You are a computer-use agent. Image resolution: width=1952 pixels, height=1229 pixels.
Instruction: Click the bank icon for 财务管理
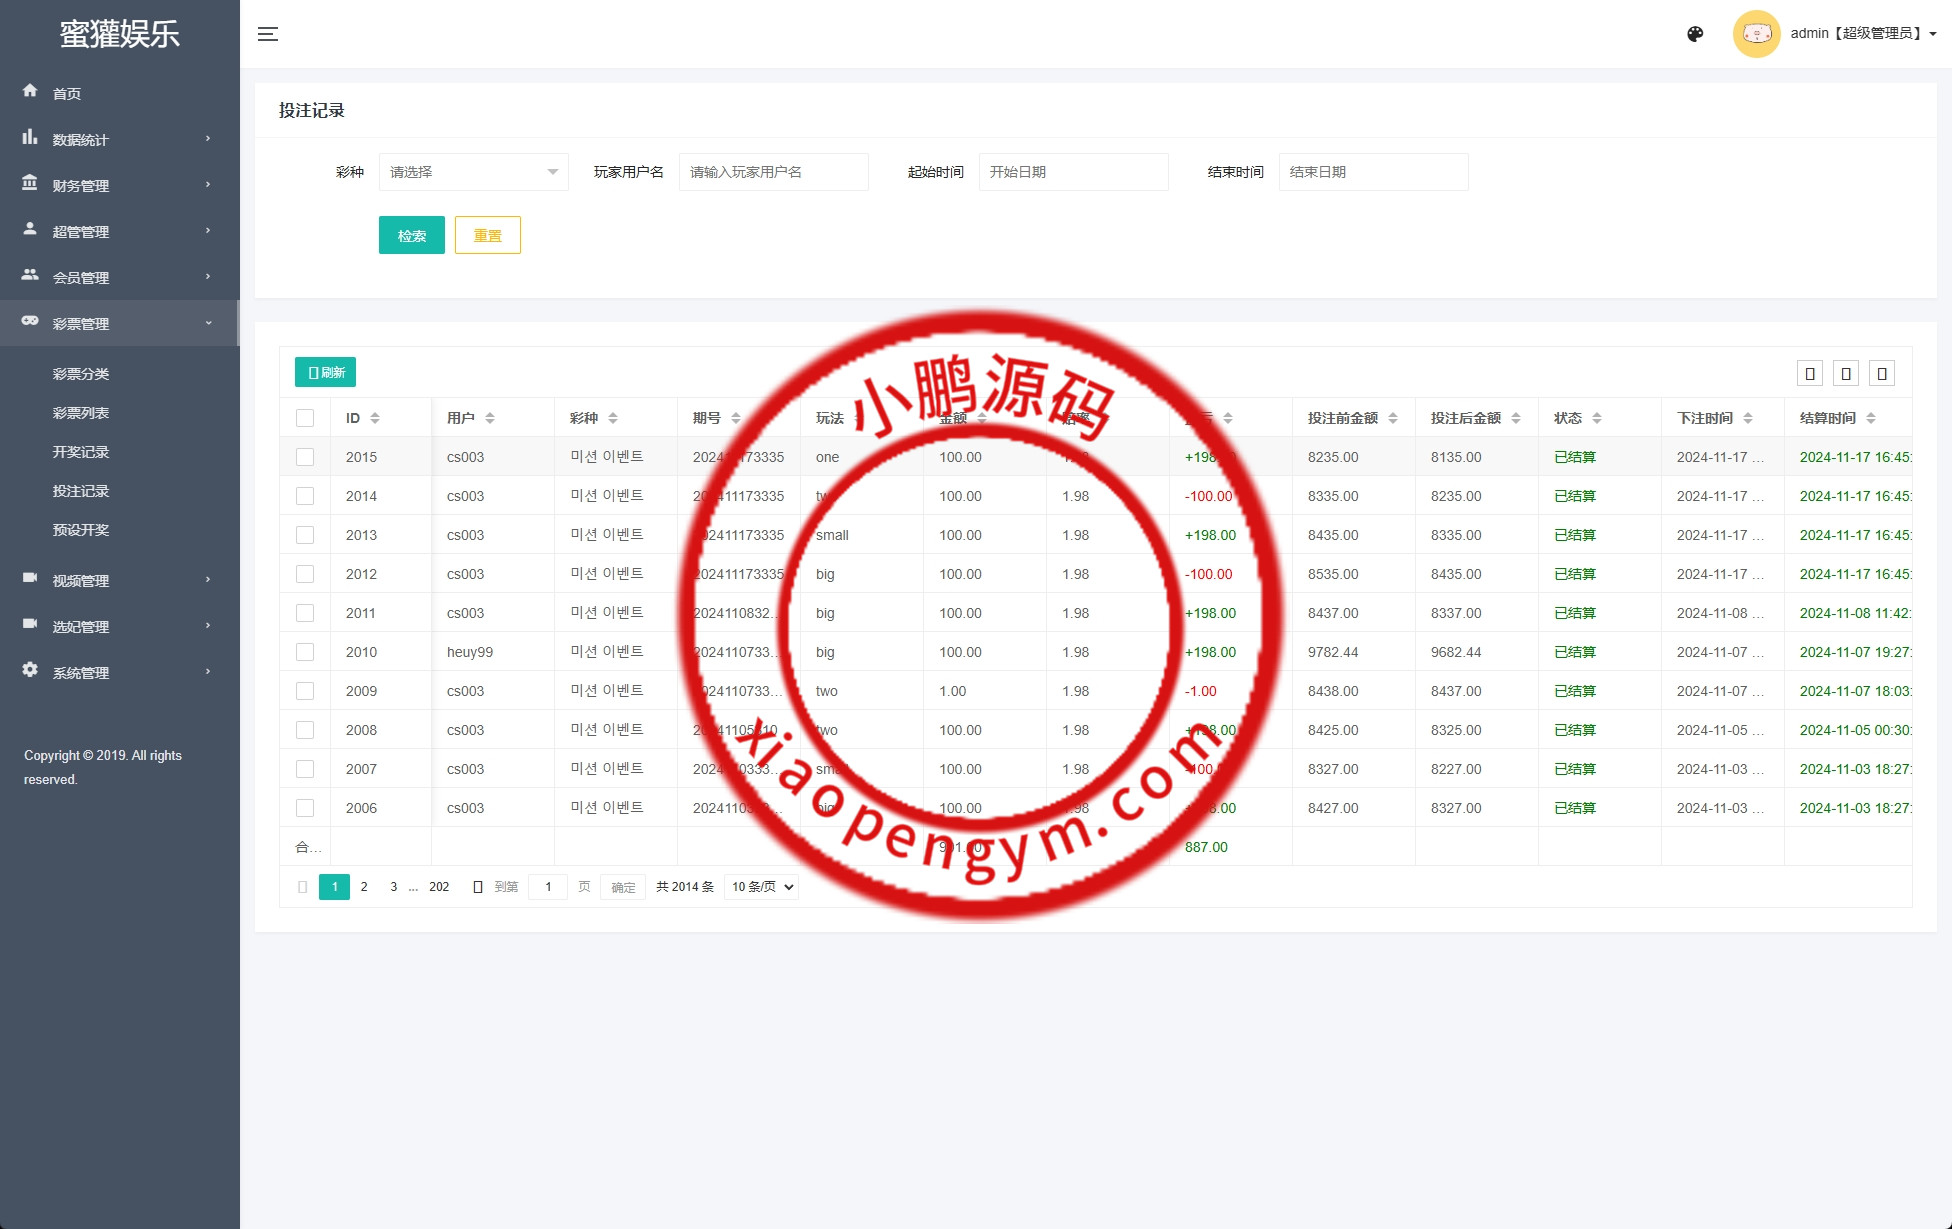tap(30, 183)
